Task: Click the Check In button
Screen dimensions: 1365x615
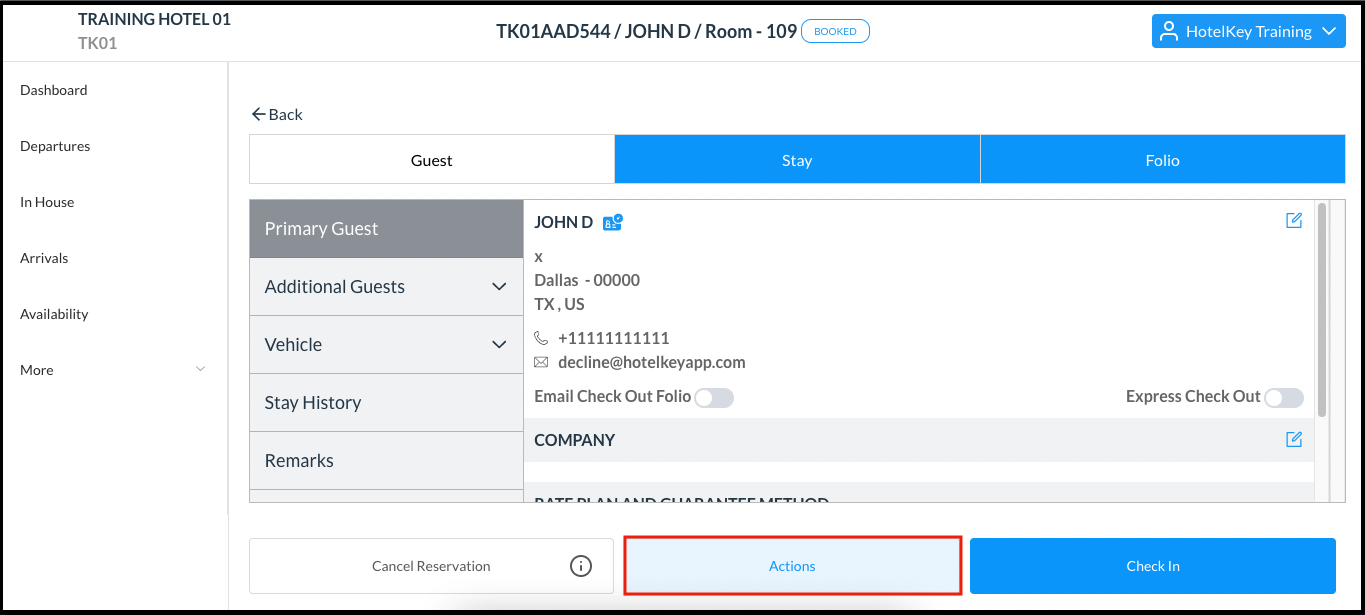Action: 1152,565
